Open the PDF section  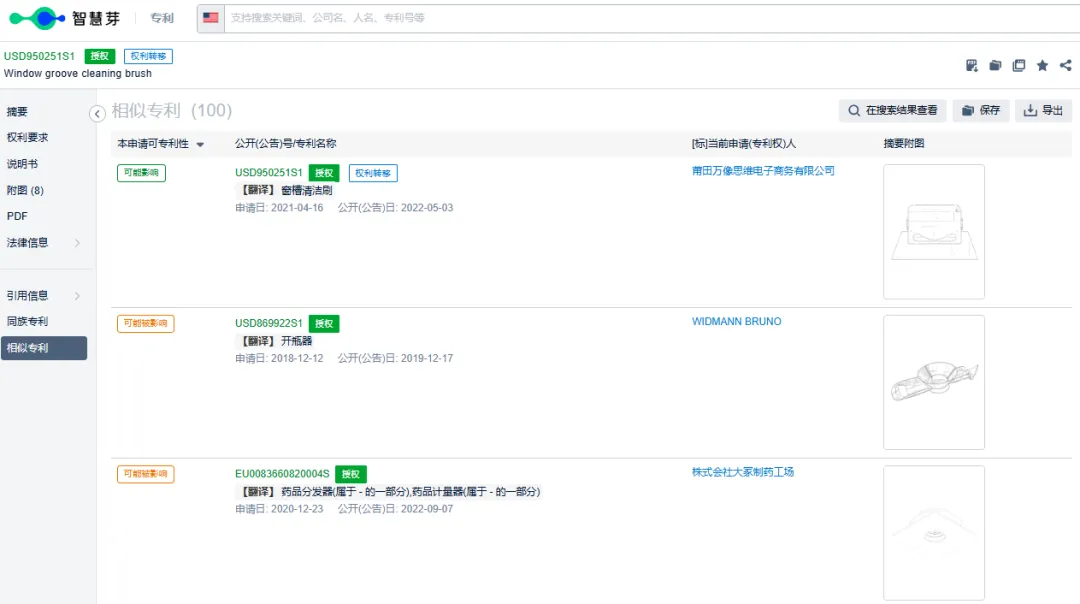(x=17, y=216)
